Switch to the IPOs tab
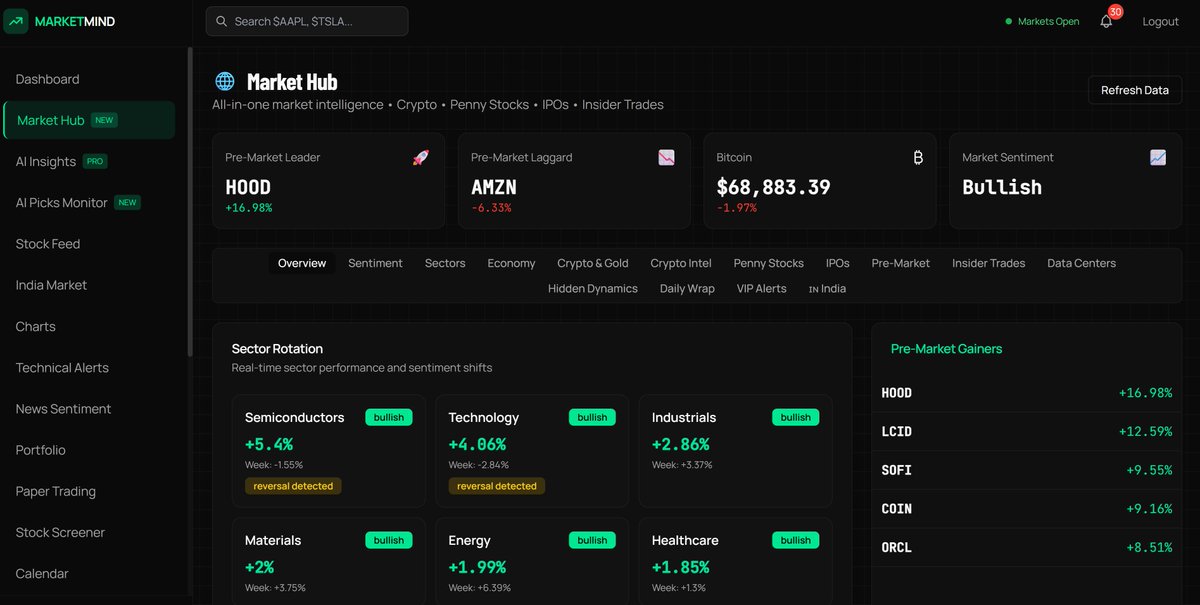1200x605 pixels. [x=837, y=263]
